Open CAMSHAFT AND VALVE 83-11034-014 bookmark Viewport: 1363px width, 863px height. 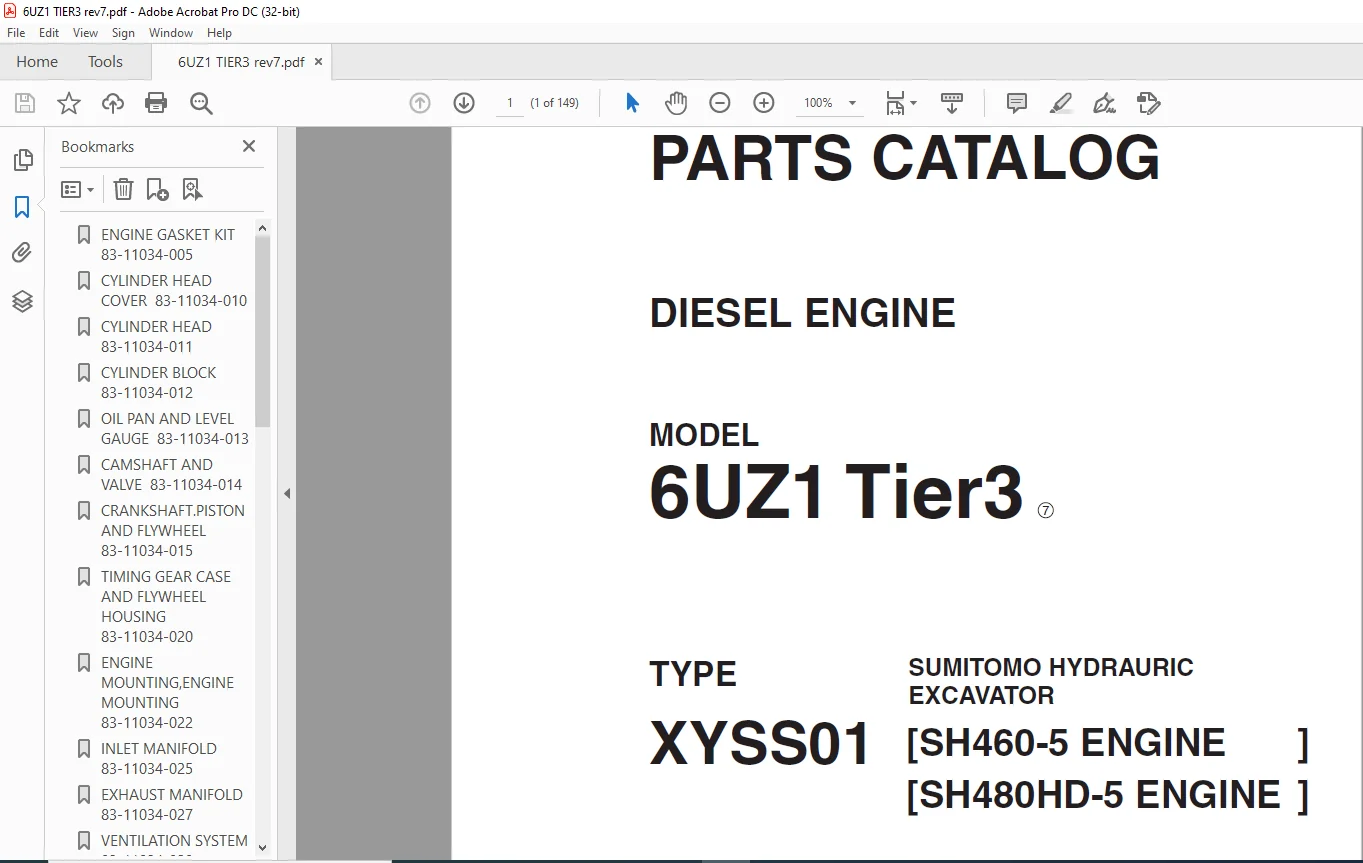click(x=171, y=474)
